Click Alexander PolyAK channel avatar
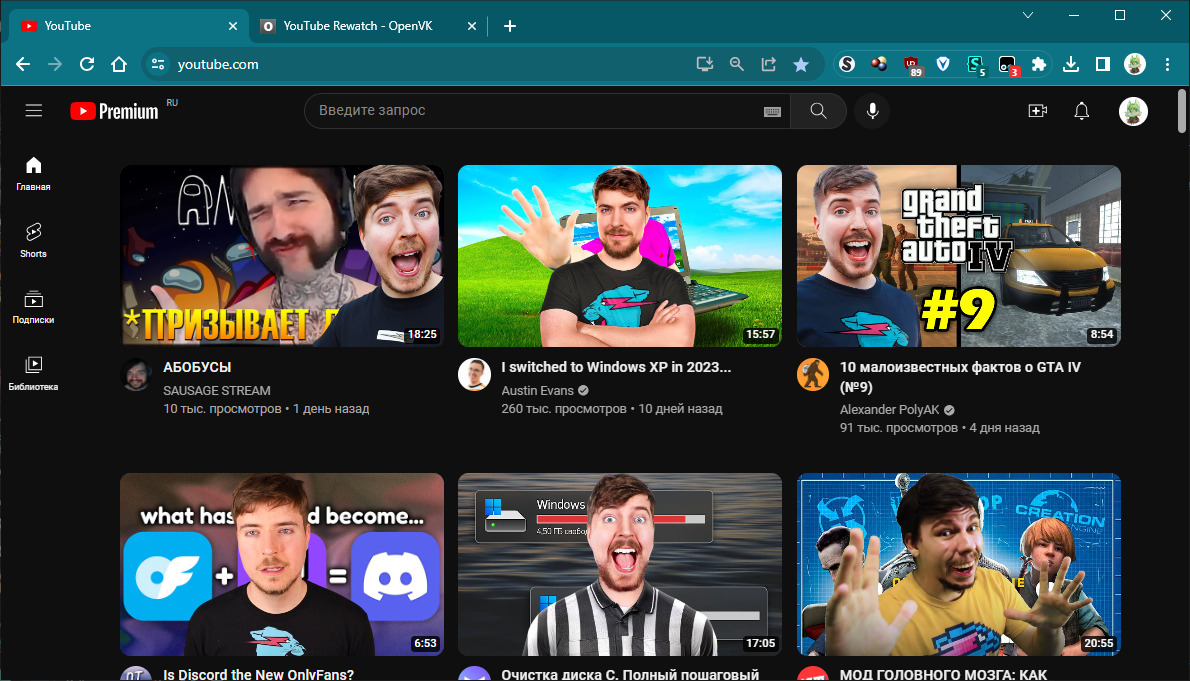The image size is (1190, 681). tap(813, 374)
